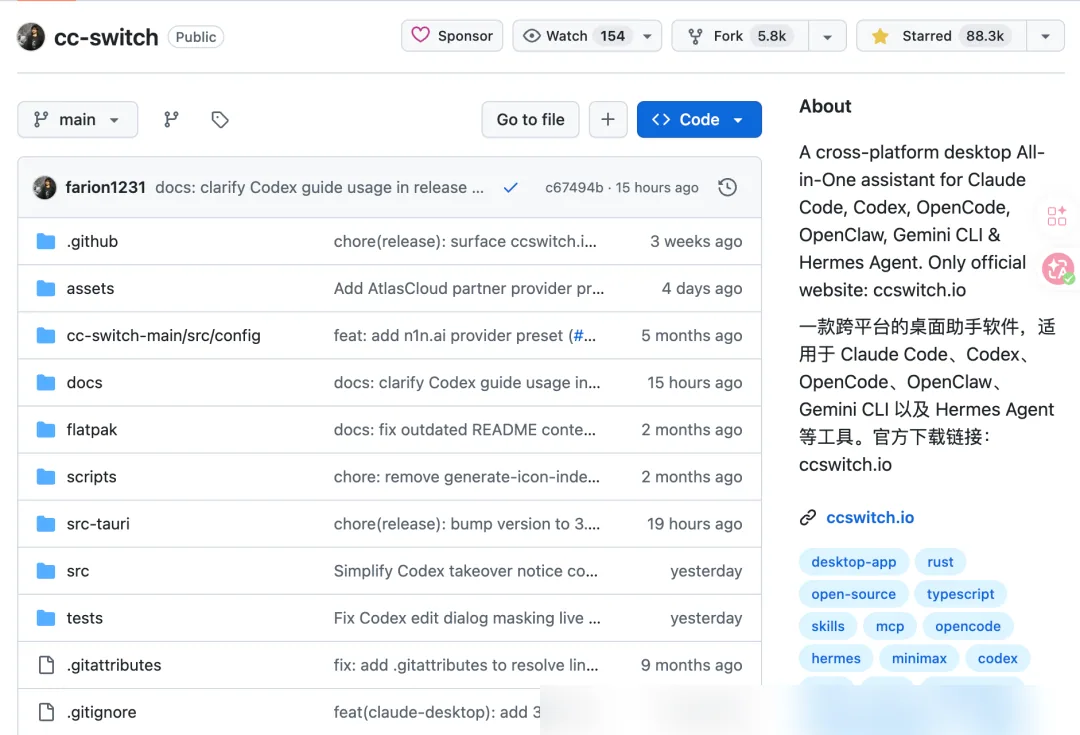Click the docs folder icon
Screen dimensions: 1080x735
(45, 382)
